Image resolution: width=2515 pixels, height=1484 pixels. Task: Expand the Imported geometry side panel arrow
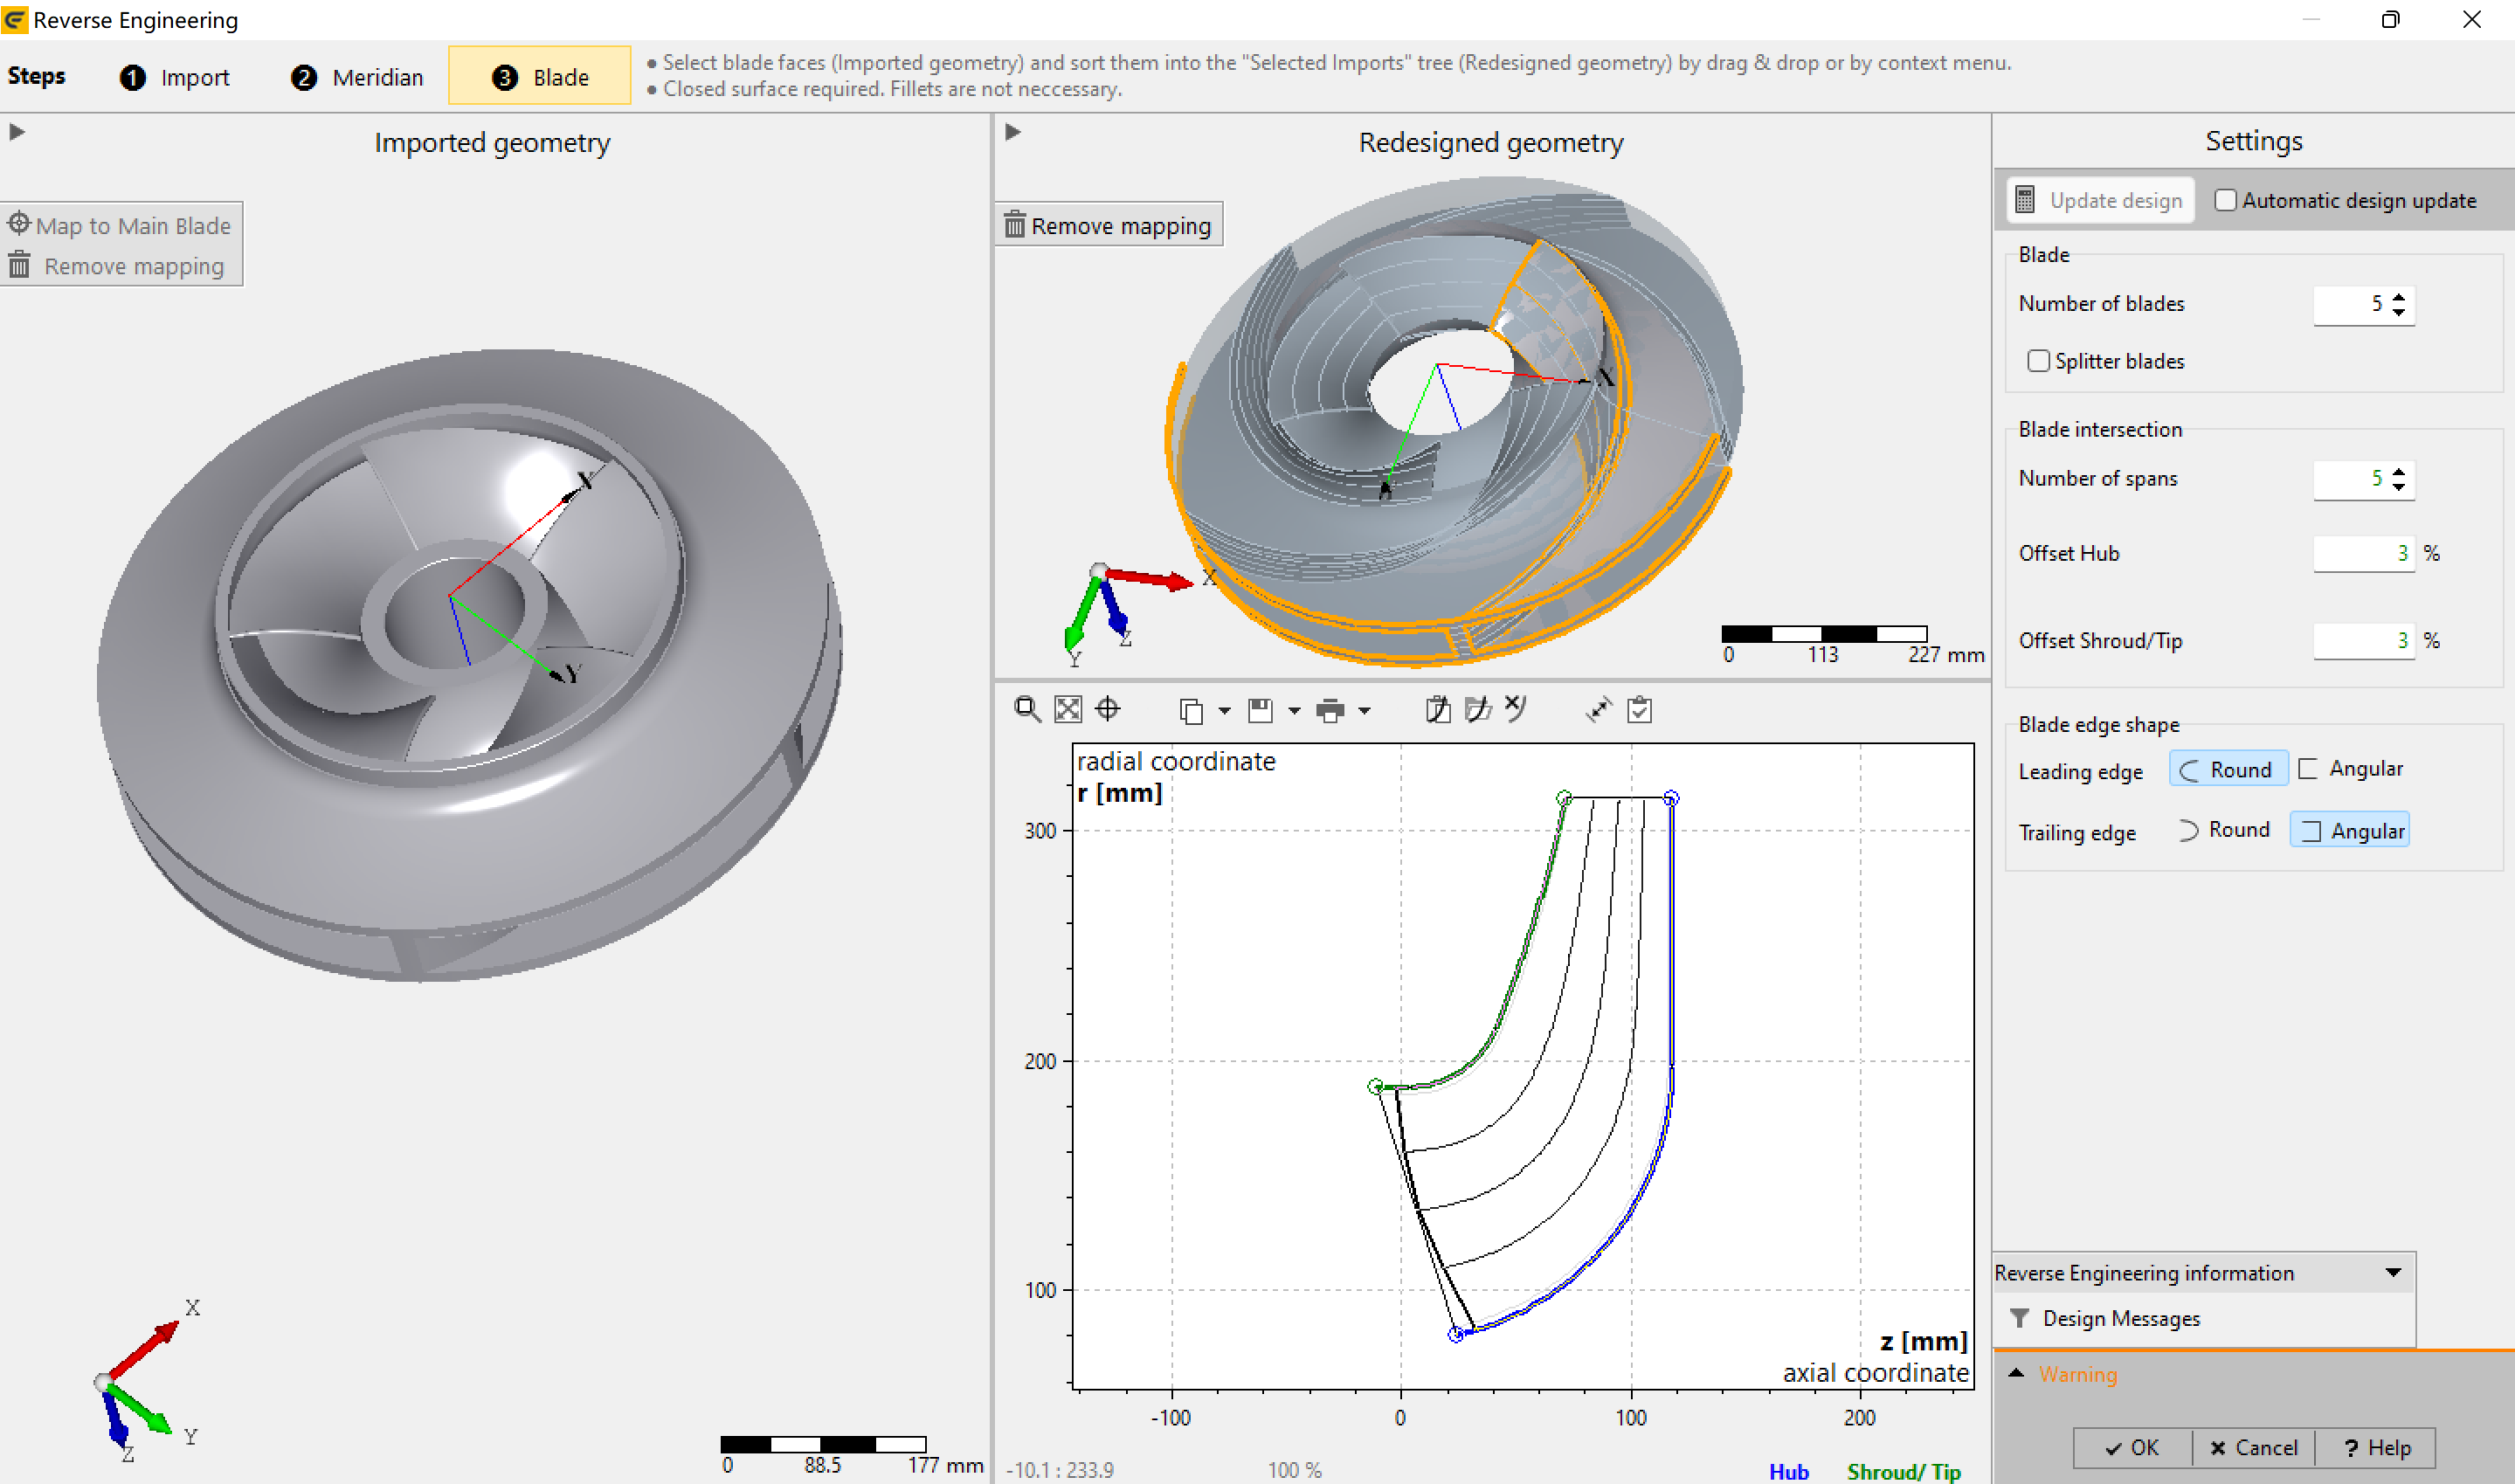(x=17, y=132)
